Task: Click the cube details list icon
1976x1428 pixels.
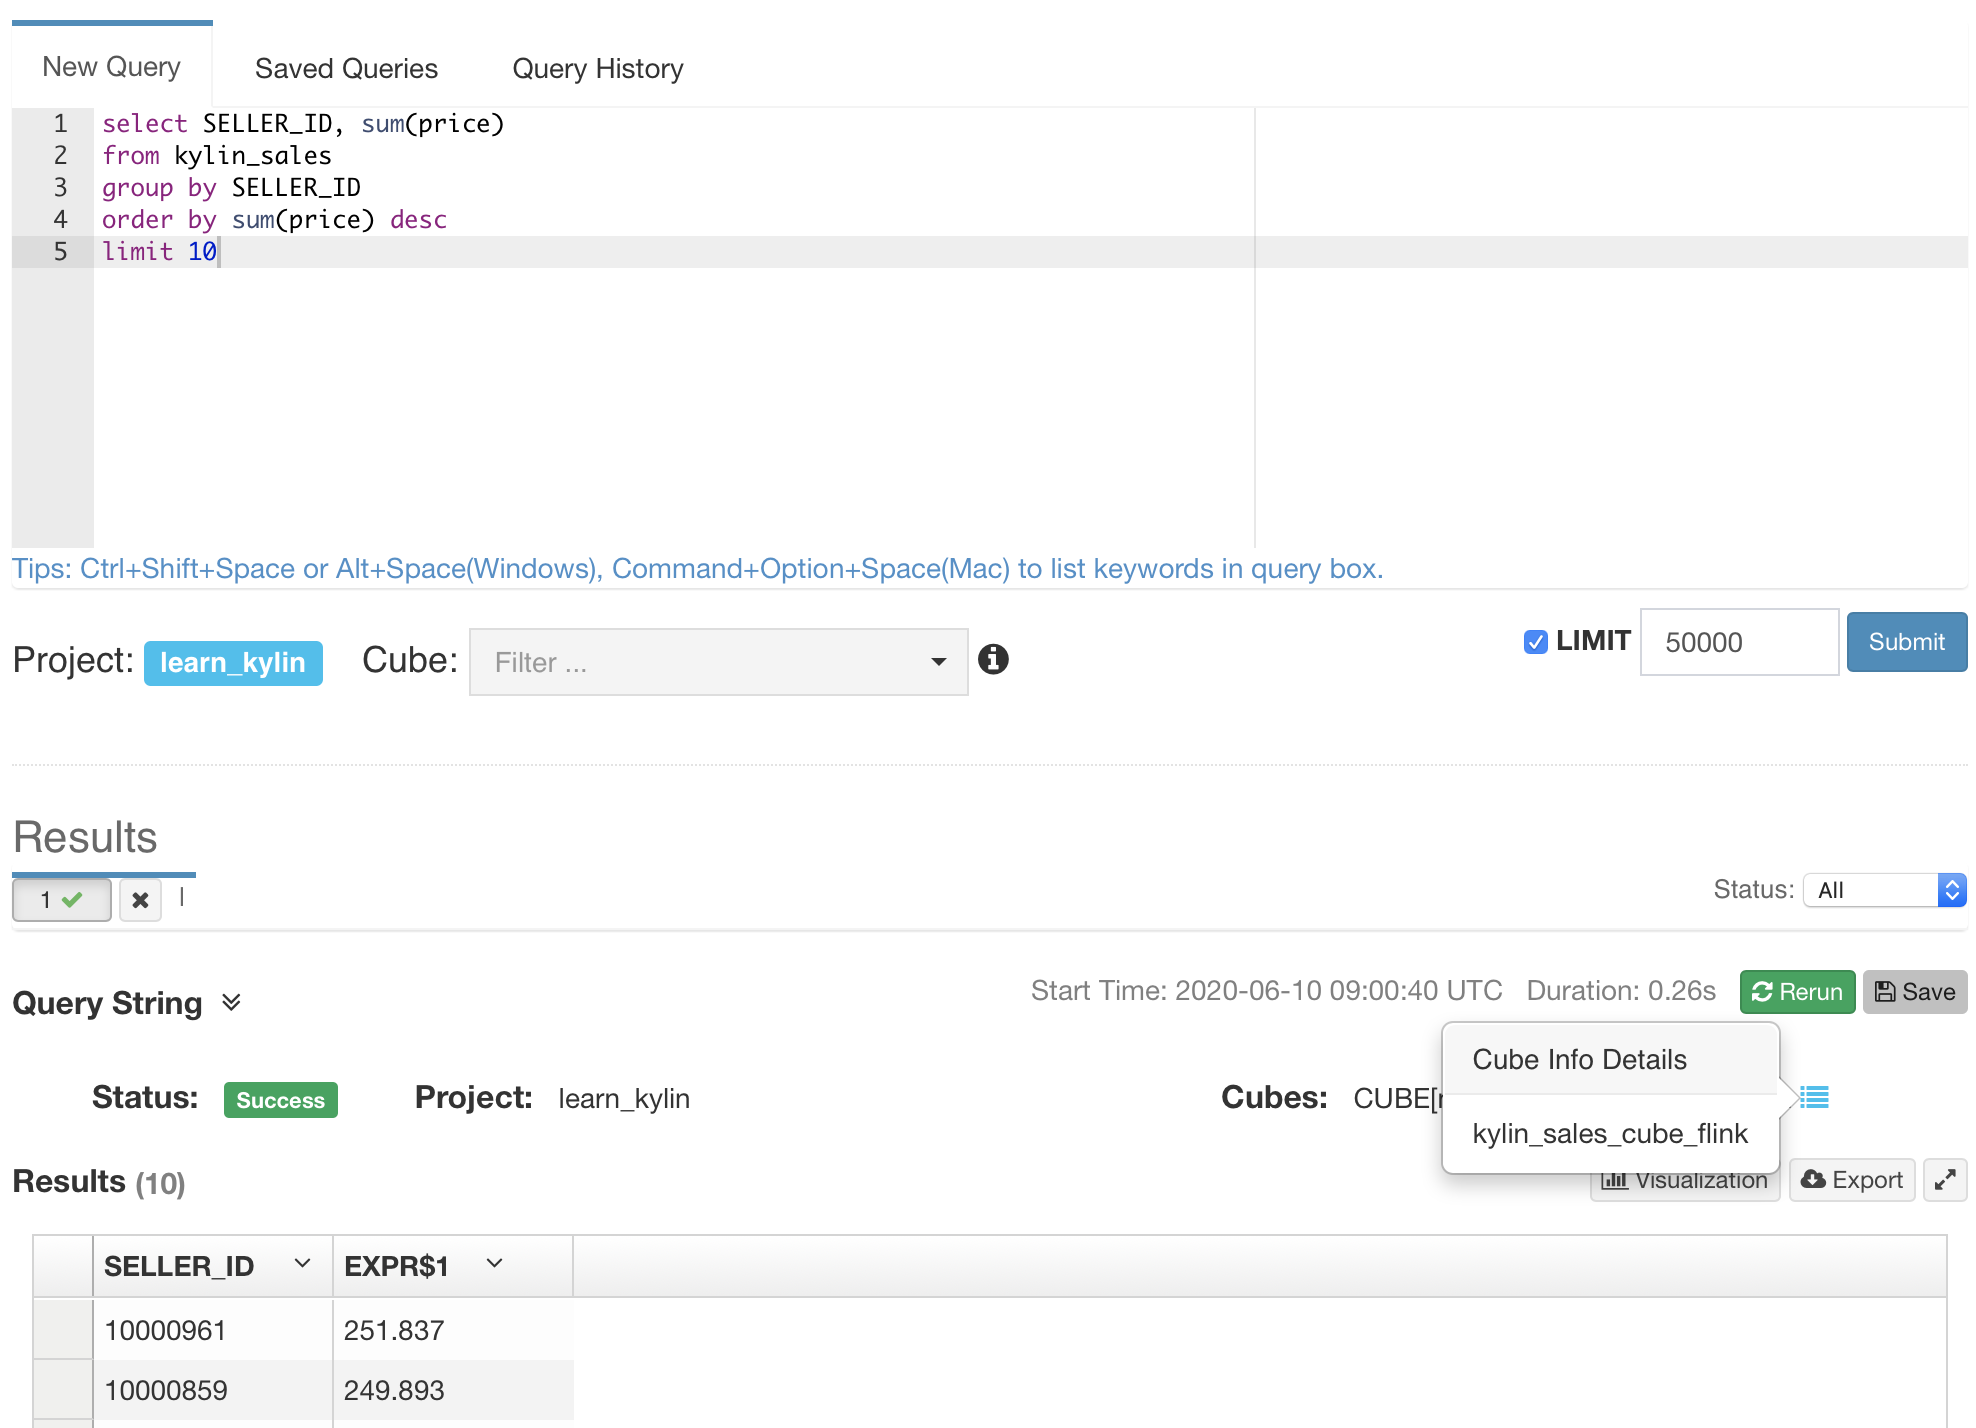Action: (x=1814, y=1098)
